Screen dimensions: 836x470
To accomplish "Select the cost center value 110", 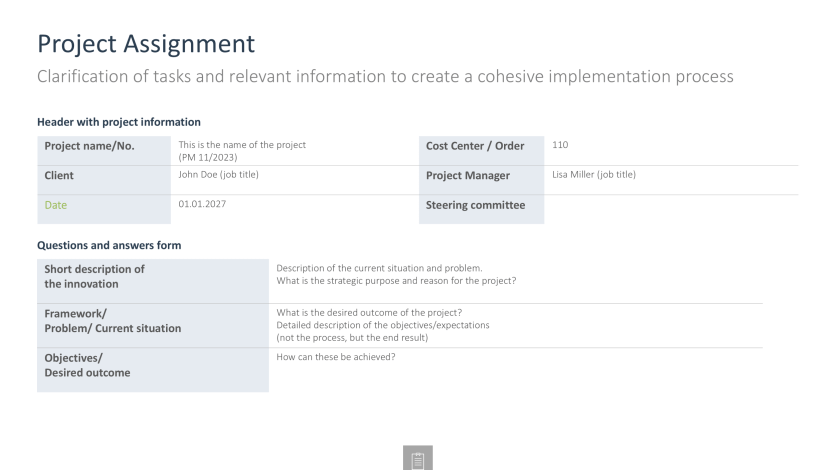I will [559, 146].
